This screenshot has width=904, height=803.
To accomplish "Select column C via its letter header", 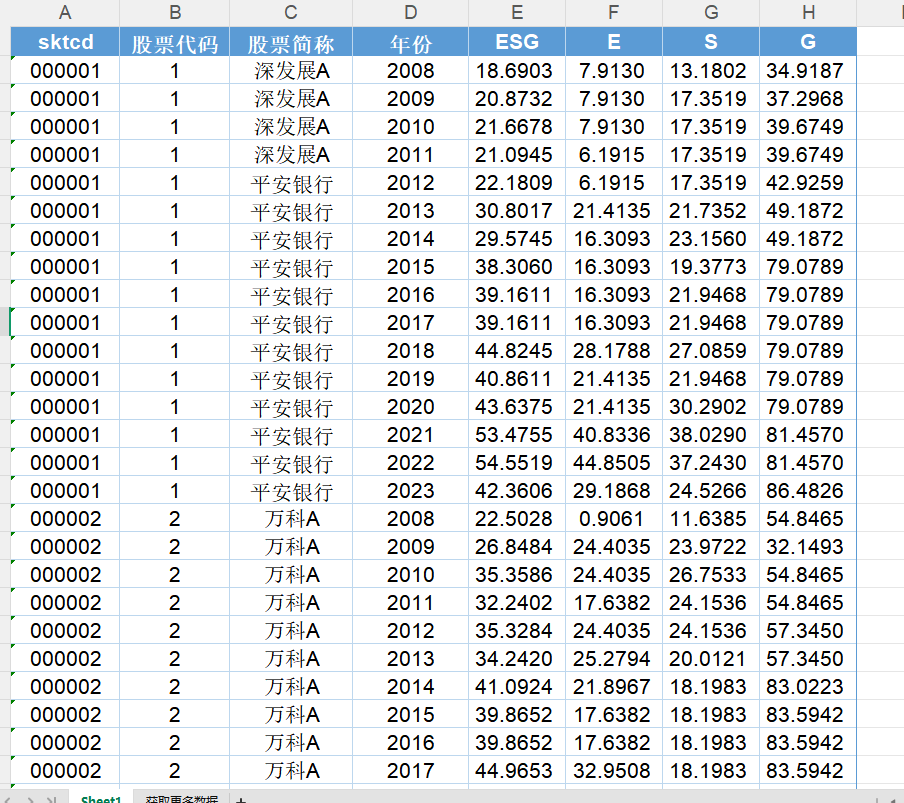I will tap(291, 13).
